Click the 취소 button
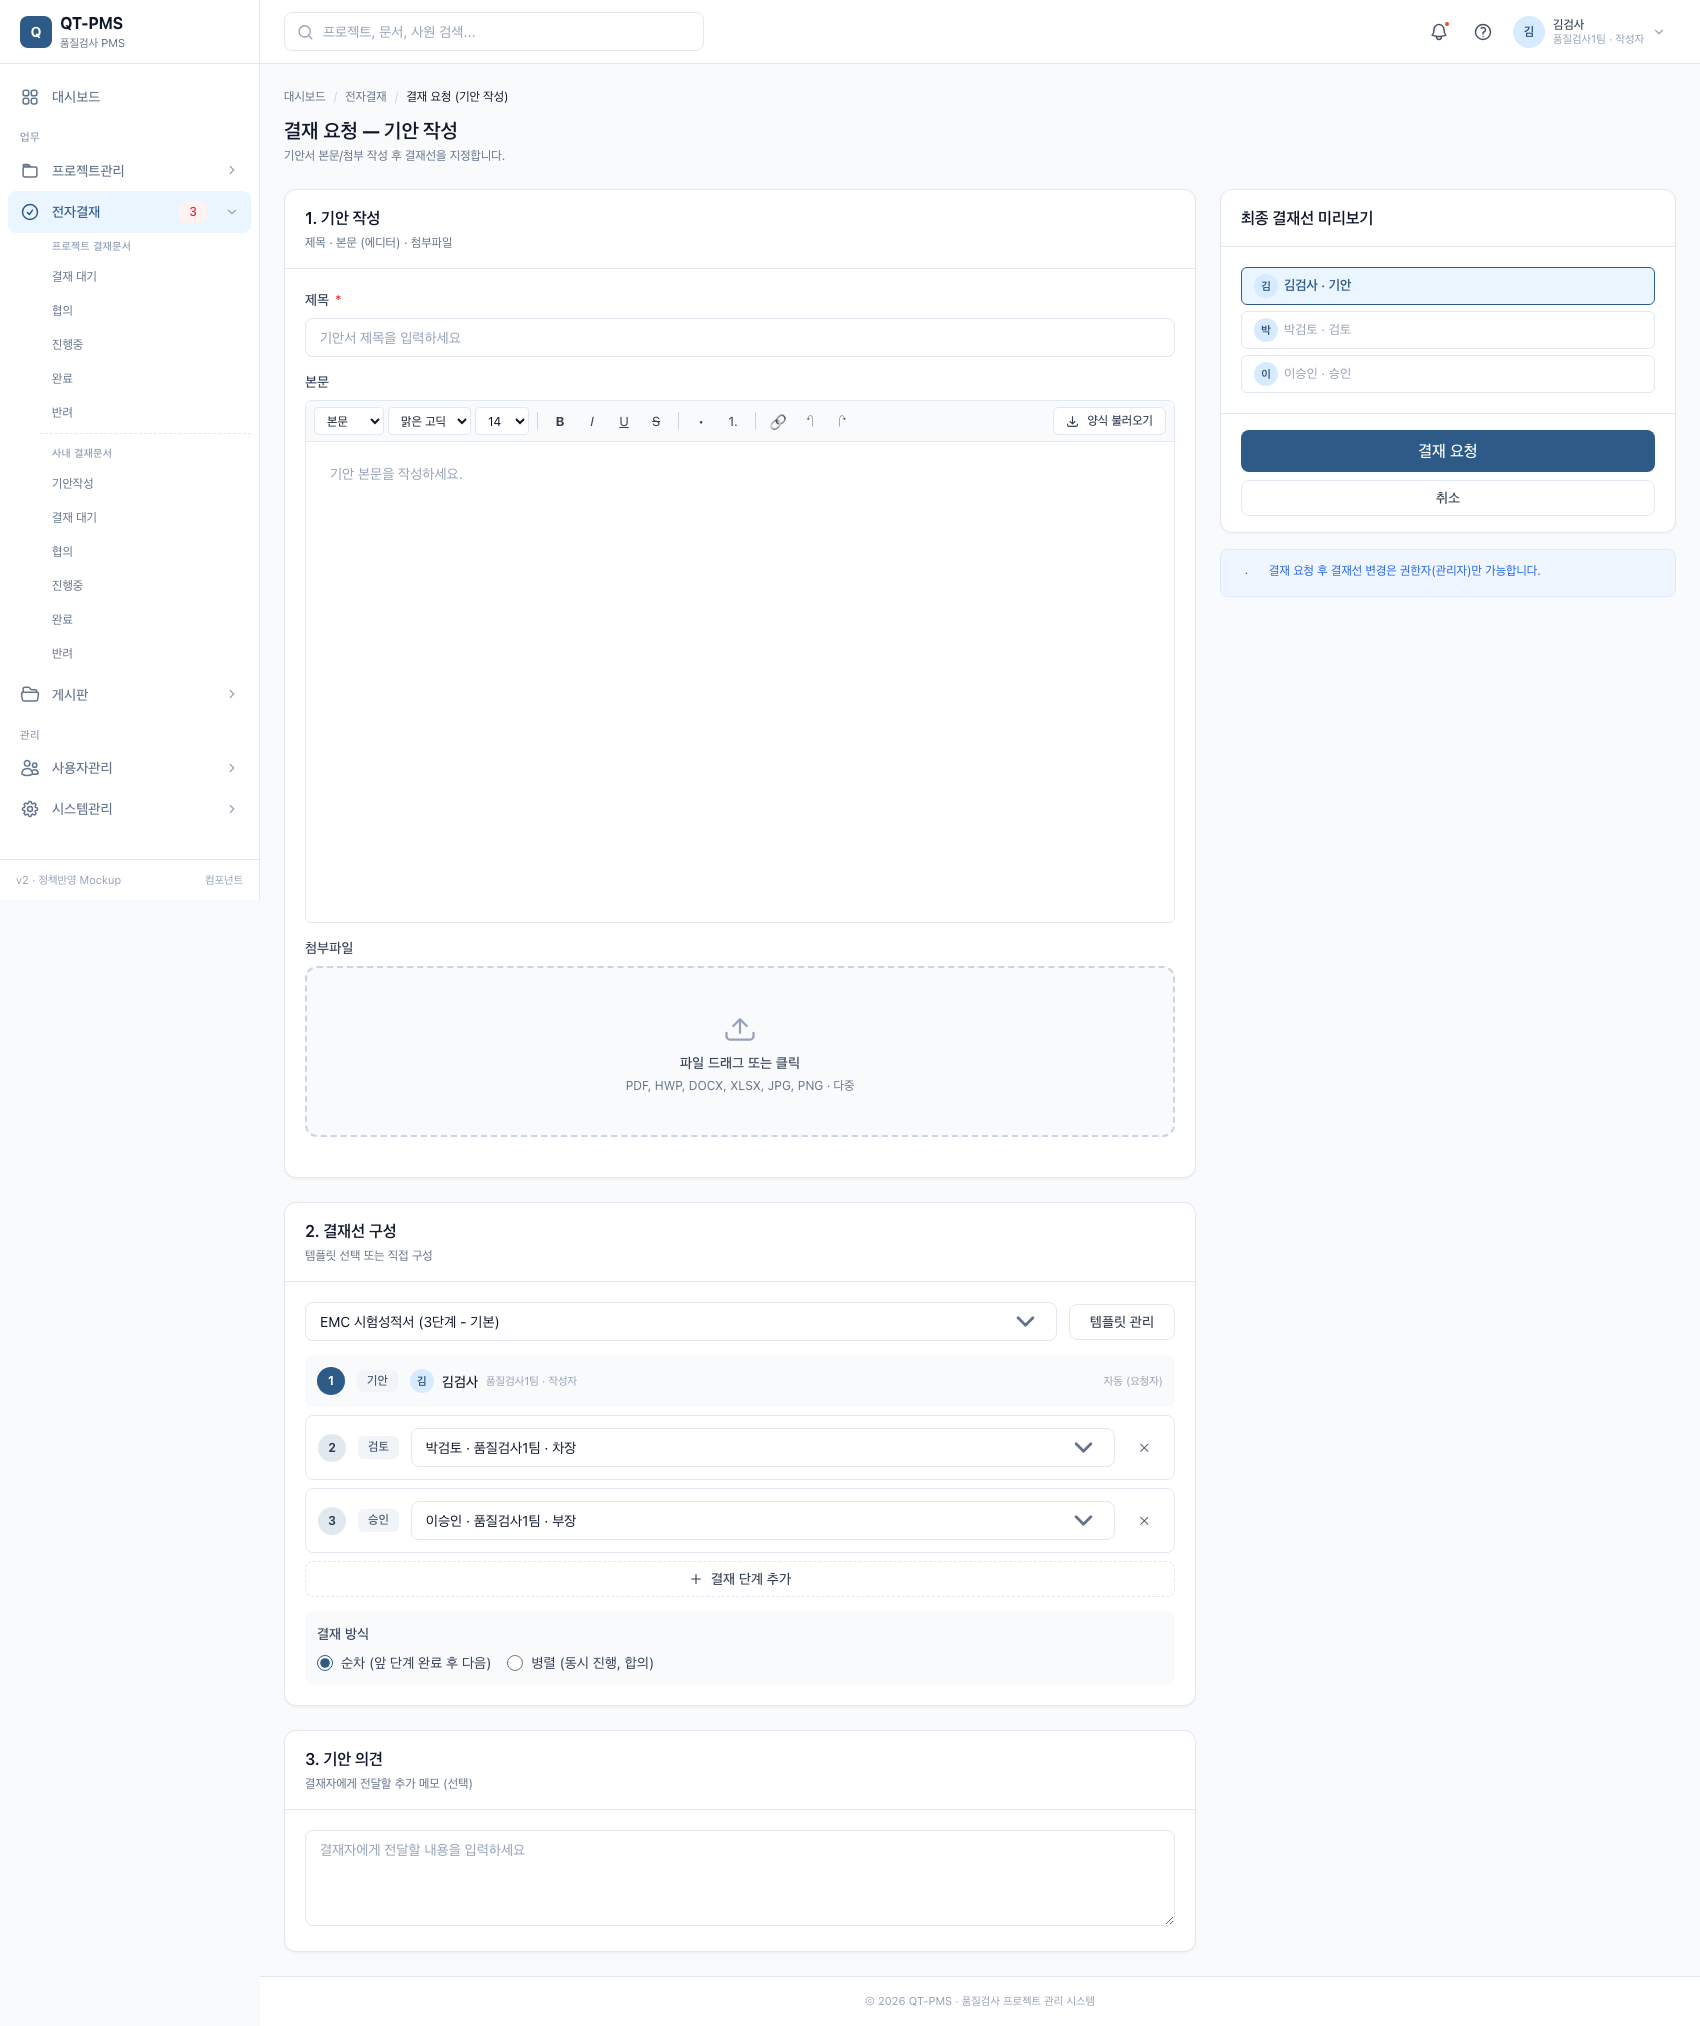 pyautogui.click(x=1447, y=498)
